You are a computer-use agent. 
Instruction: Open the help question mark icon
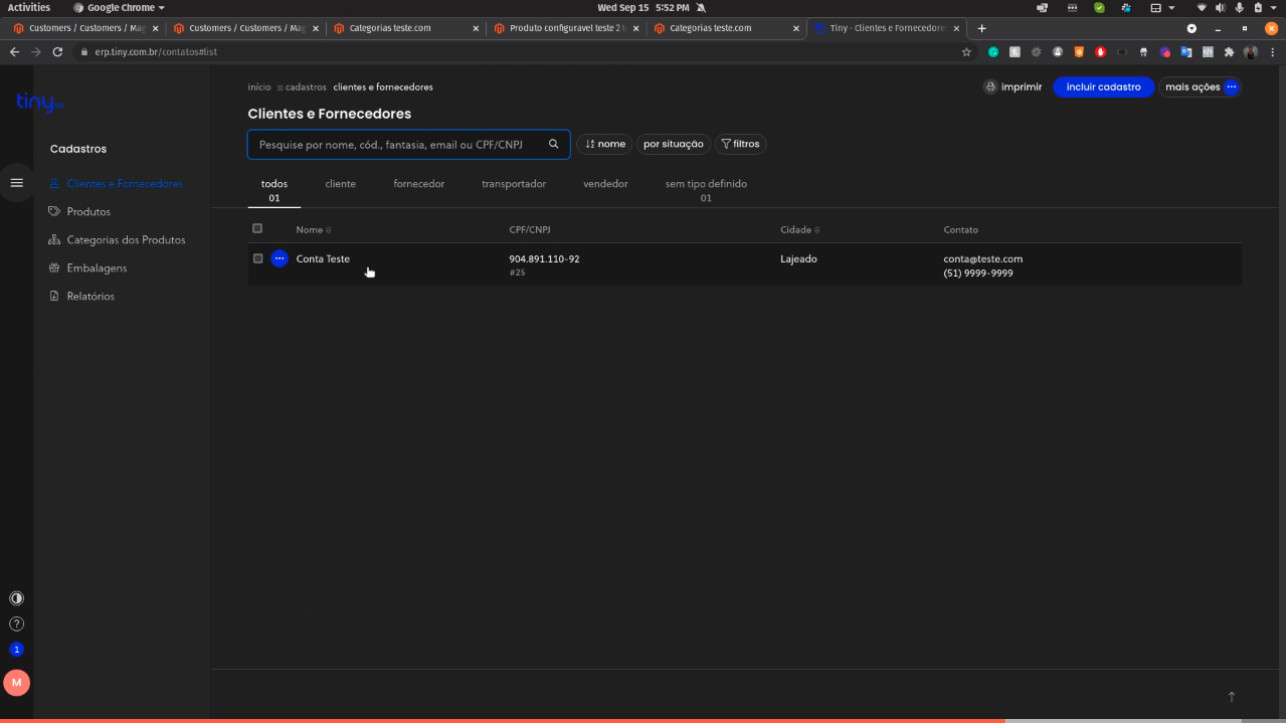(16, 624)
